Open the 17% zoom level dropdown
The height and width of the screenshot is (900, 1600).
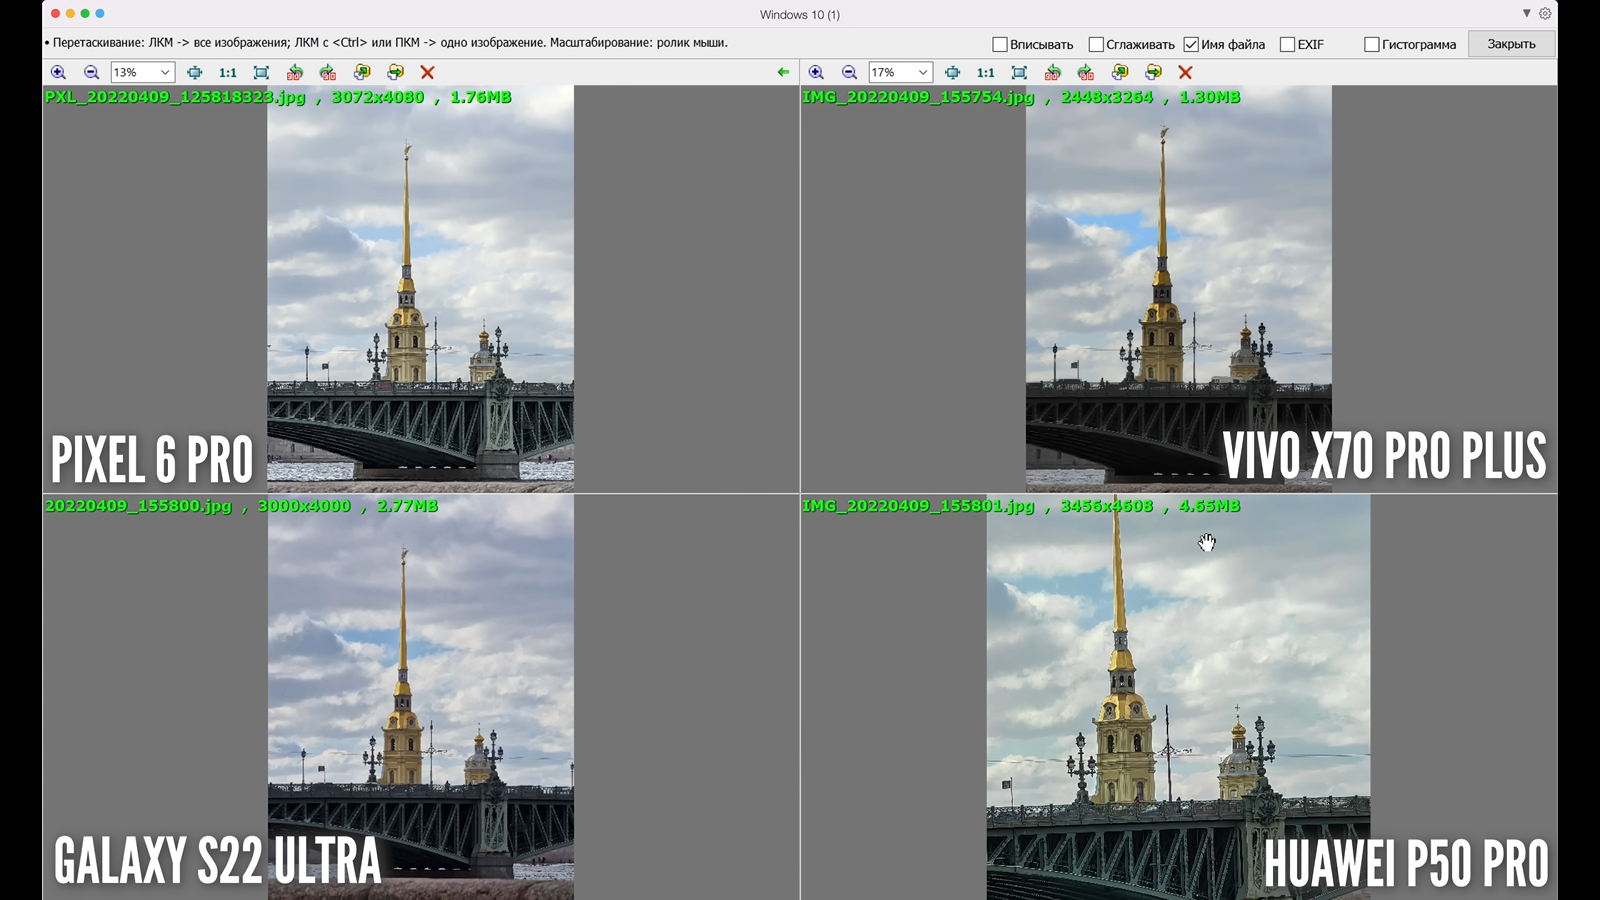[923, 72]
